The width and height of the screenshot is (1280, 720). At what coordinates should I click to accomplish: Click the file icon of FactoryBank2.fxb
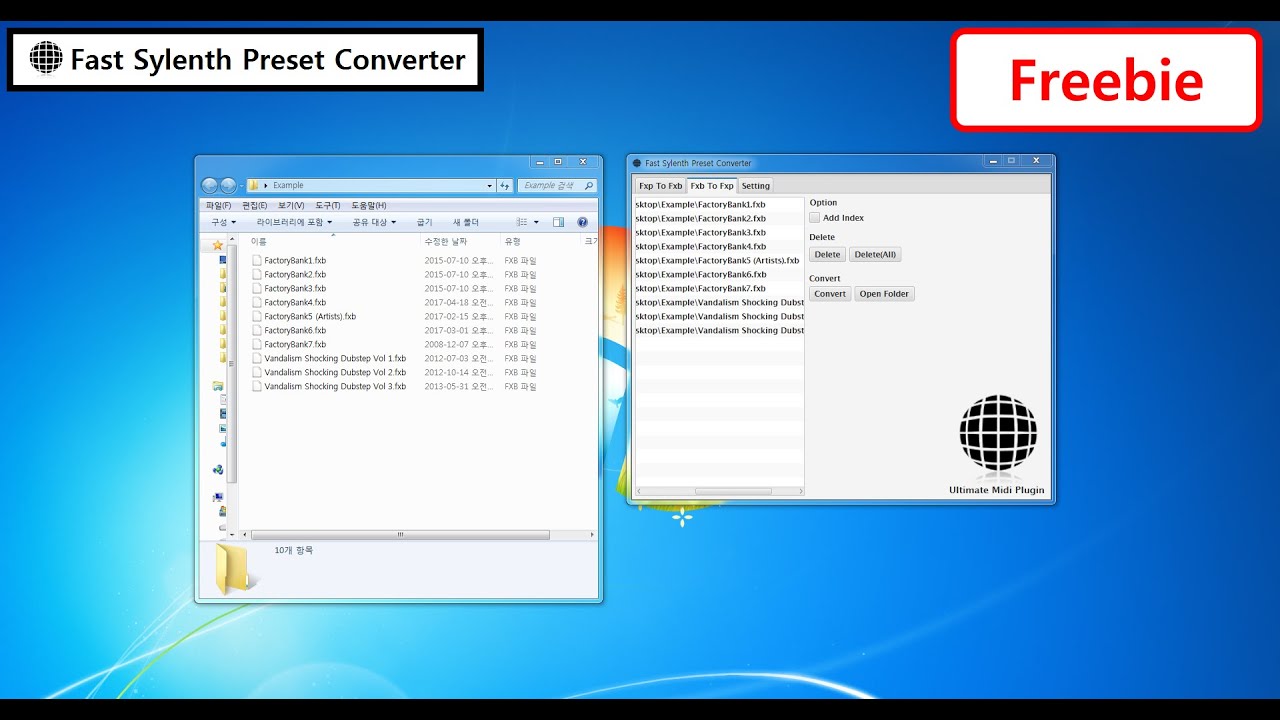click(257, 274)
